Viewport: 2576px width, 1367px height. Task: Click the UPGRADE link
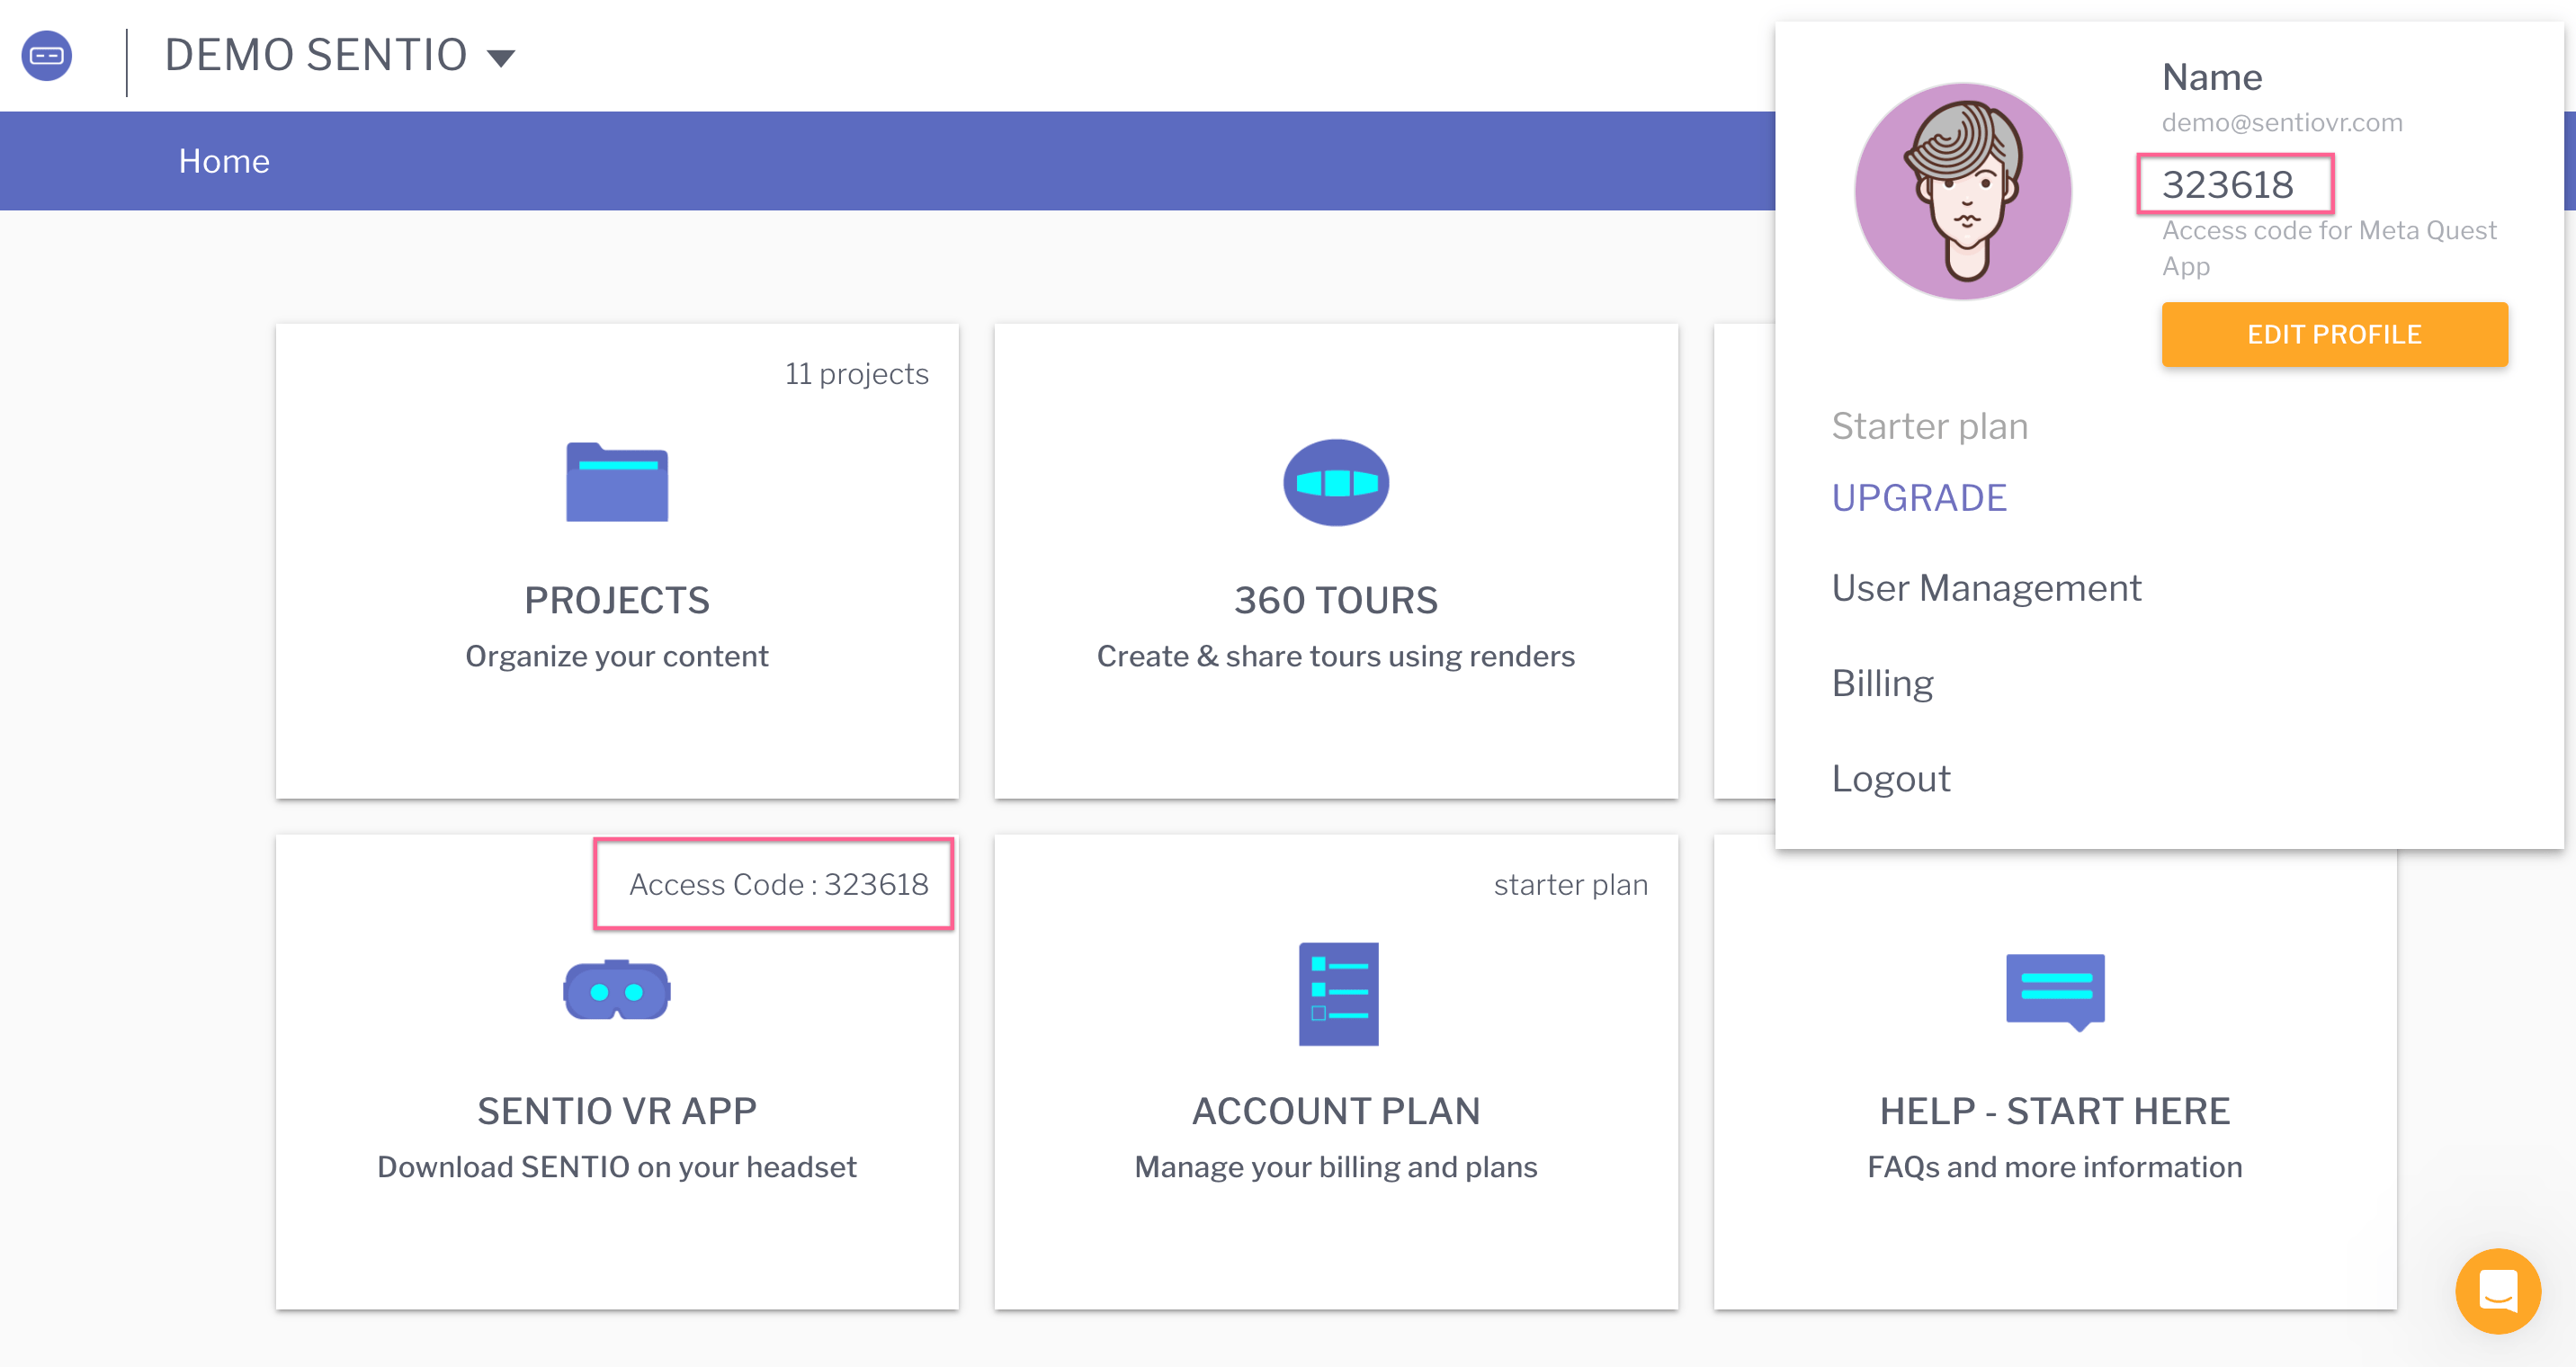1919,497
